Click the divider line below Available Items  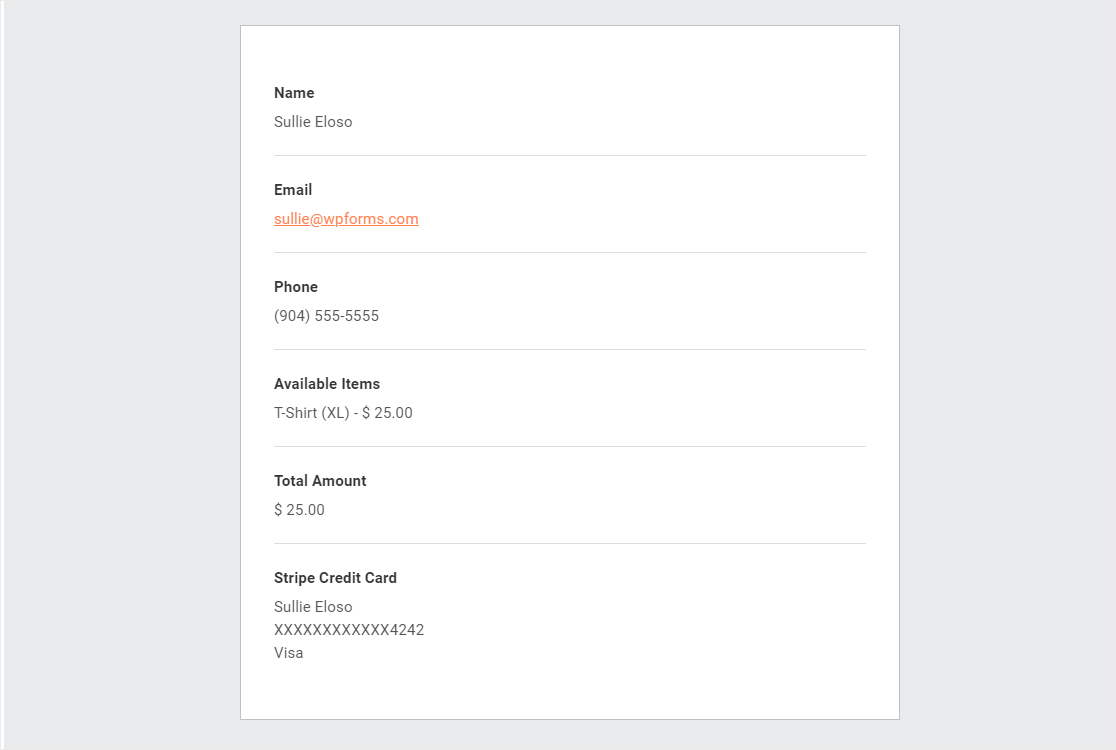(x=570, y=447)
